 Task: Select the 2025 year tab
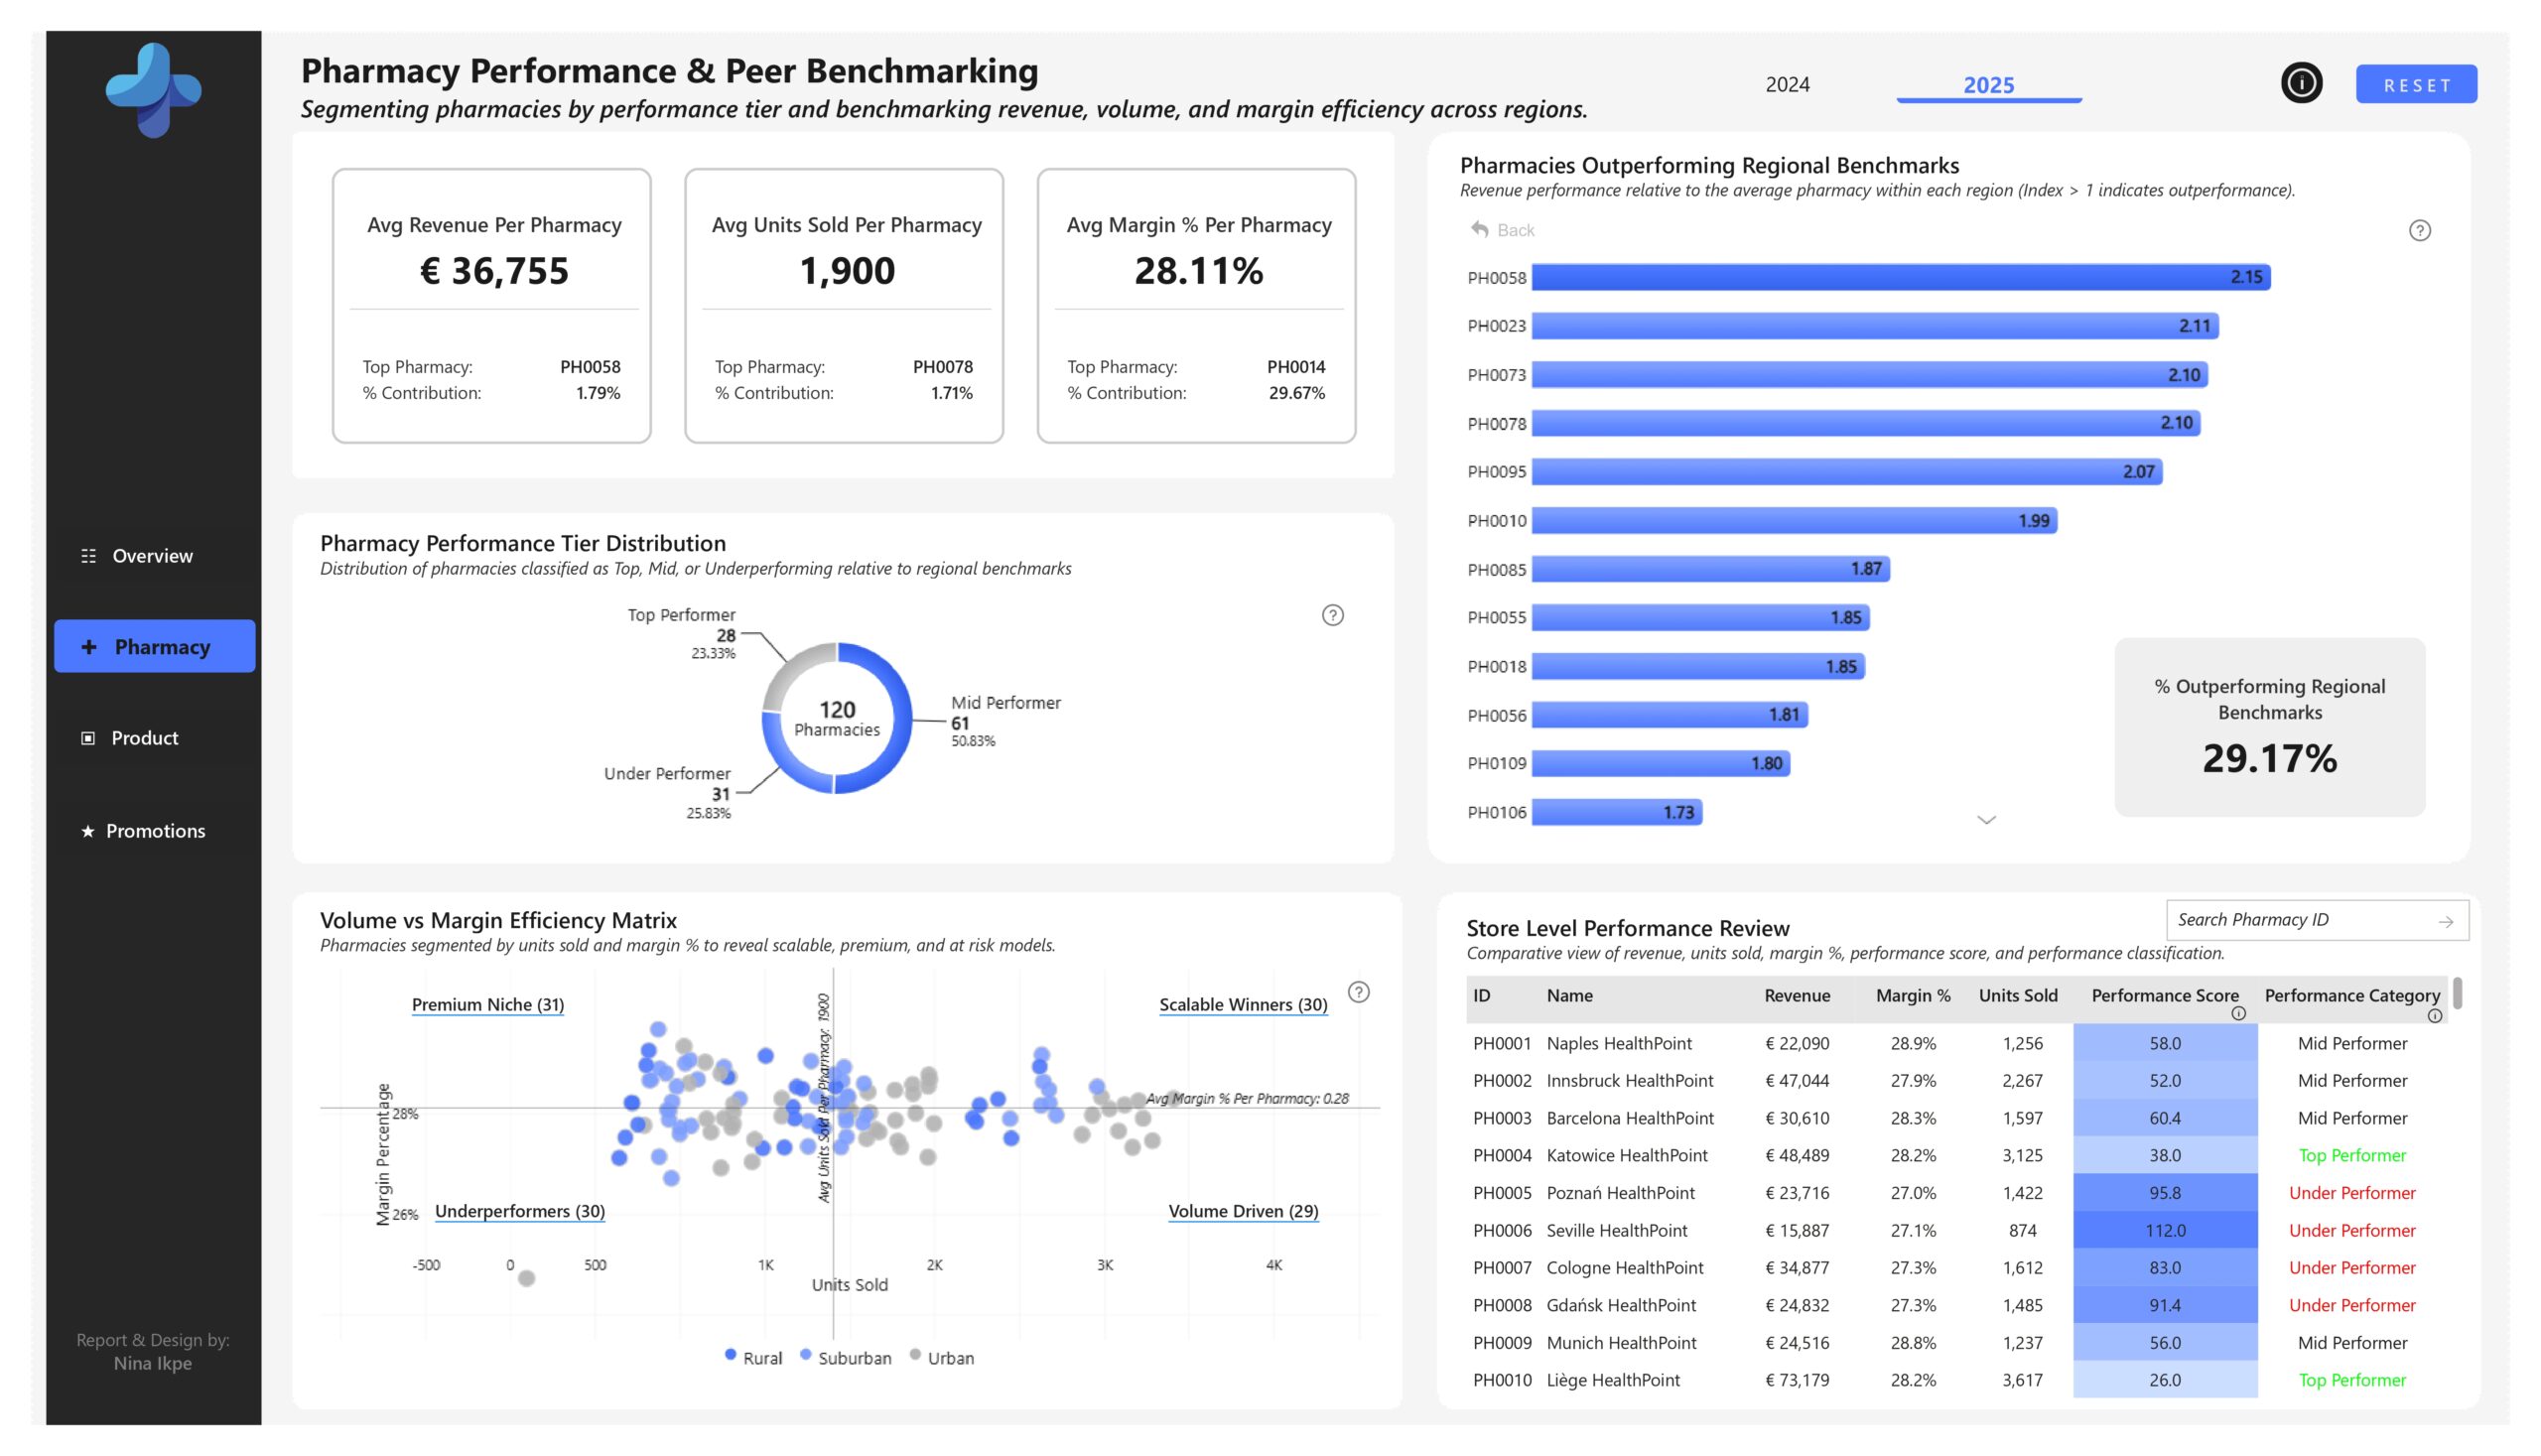(1987, 85)
